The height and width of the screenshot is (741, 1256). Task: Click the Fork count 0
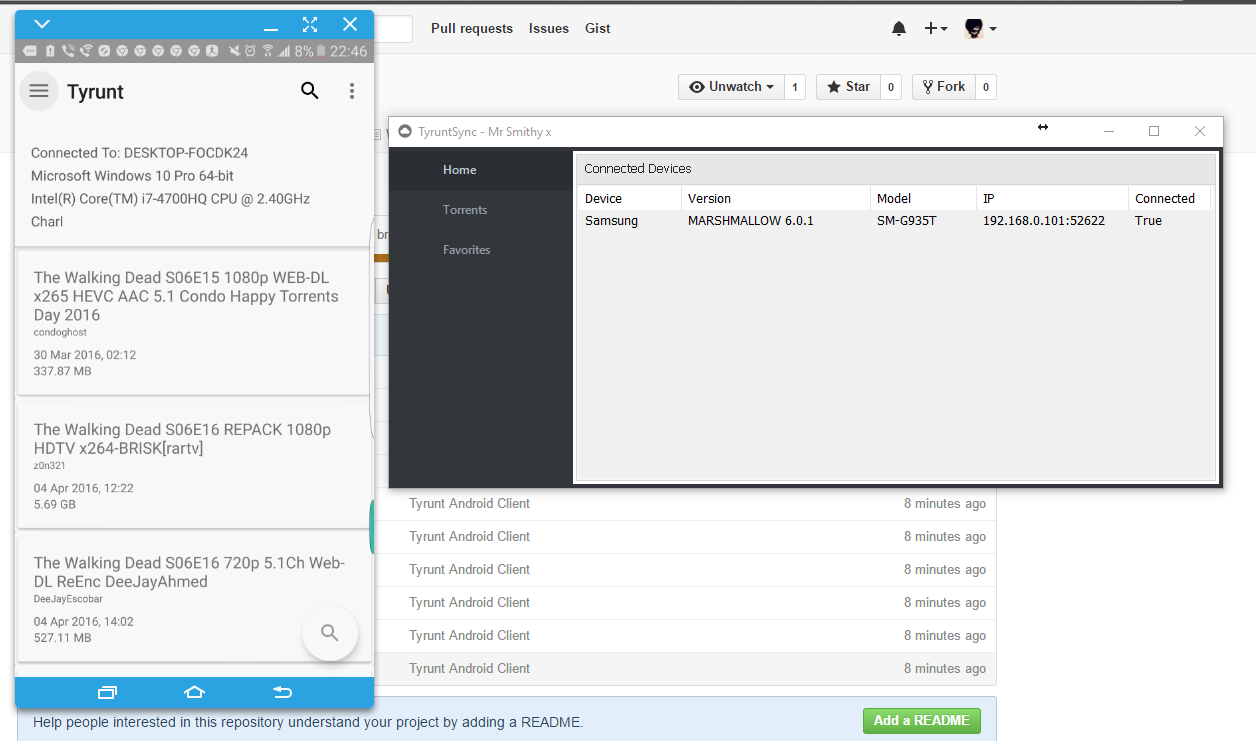(x=985, y=87)
